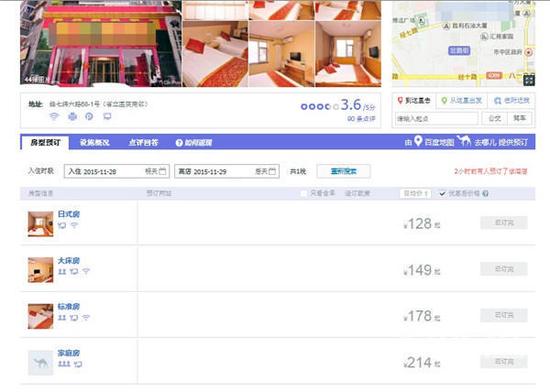Image resolution: width=550 pixels, height=392 pixels.
Task: Open the large hotel storefront photo
Action: pyautogui.click(x=101, y=43)
